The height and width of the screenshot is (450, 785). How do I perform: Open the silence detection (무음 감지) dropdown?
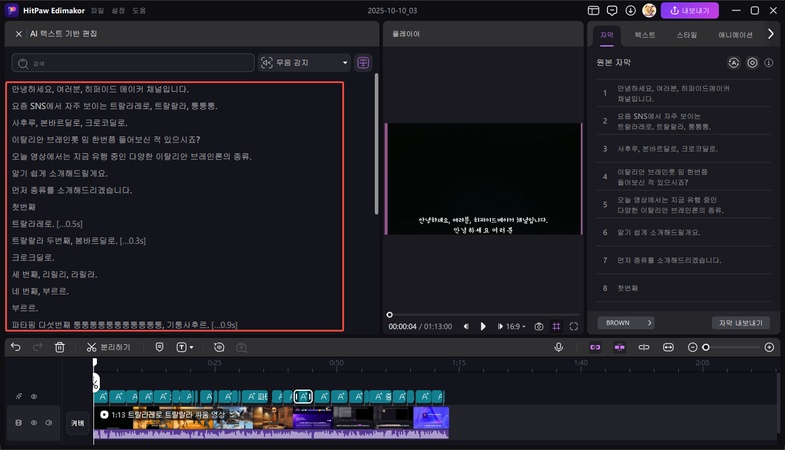[305, 62]
